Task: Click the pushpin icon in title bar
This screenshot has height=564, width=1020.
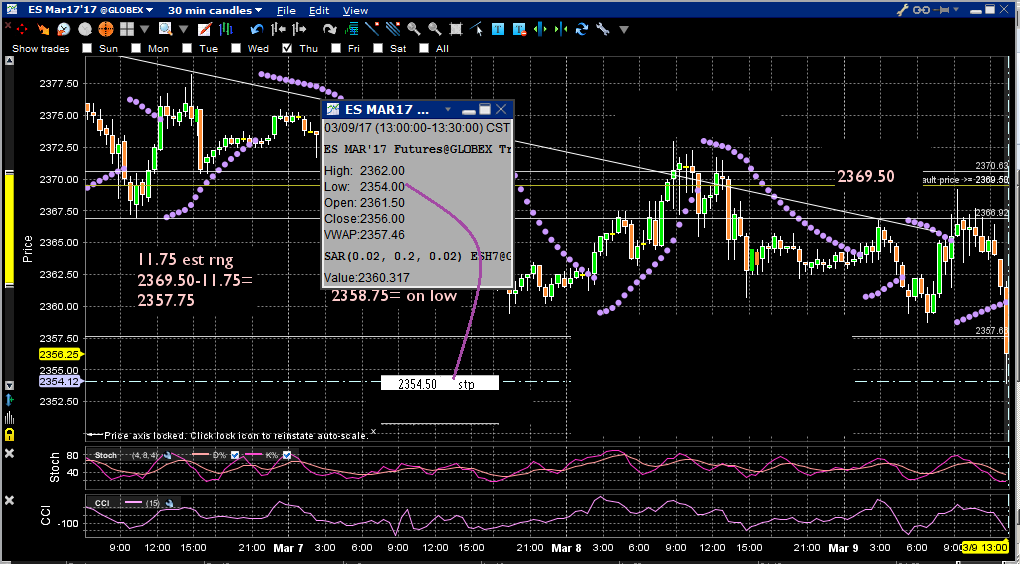Action: pyautogui.click(x=941, y=10)
